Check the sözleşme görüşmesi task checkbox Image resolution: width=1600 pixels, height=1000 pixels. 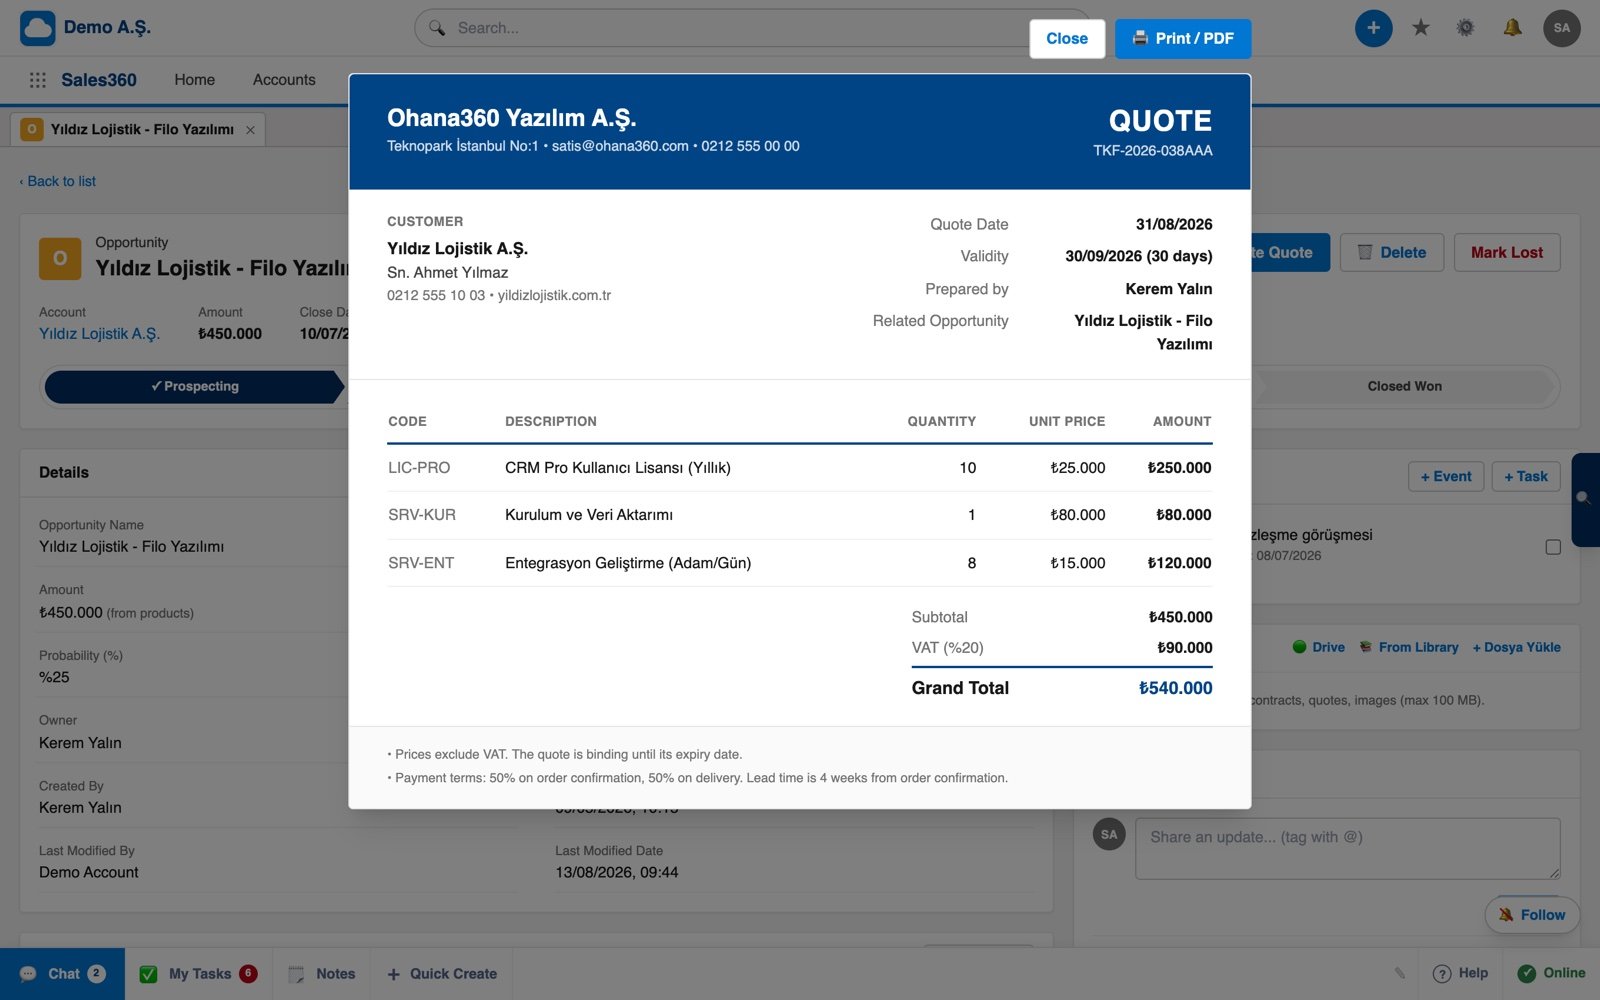pyautogui.click(x=1553, y=547)
